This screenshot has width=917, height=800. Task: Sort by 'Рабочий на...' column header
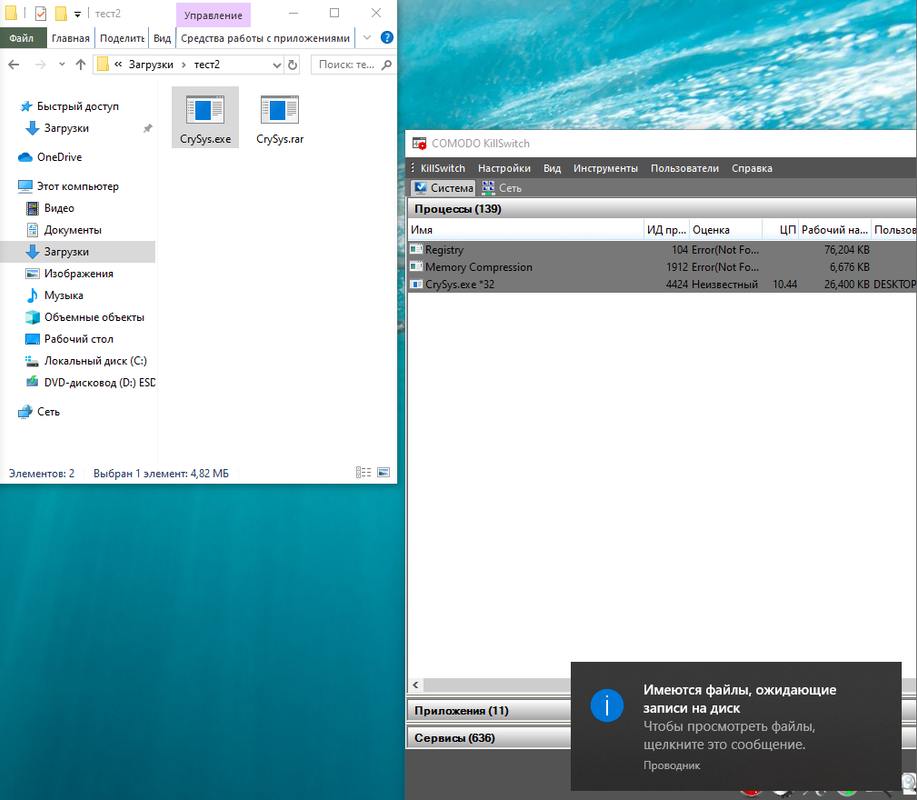point(835,230)
